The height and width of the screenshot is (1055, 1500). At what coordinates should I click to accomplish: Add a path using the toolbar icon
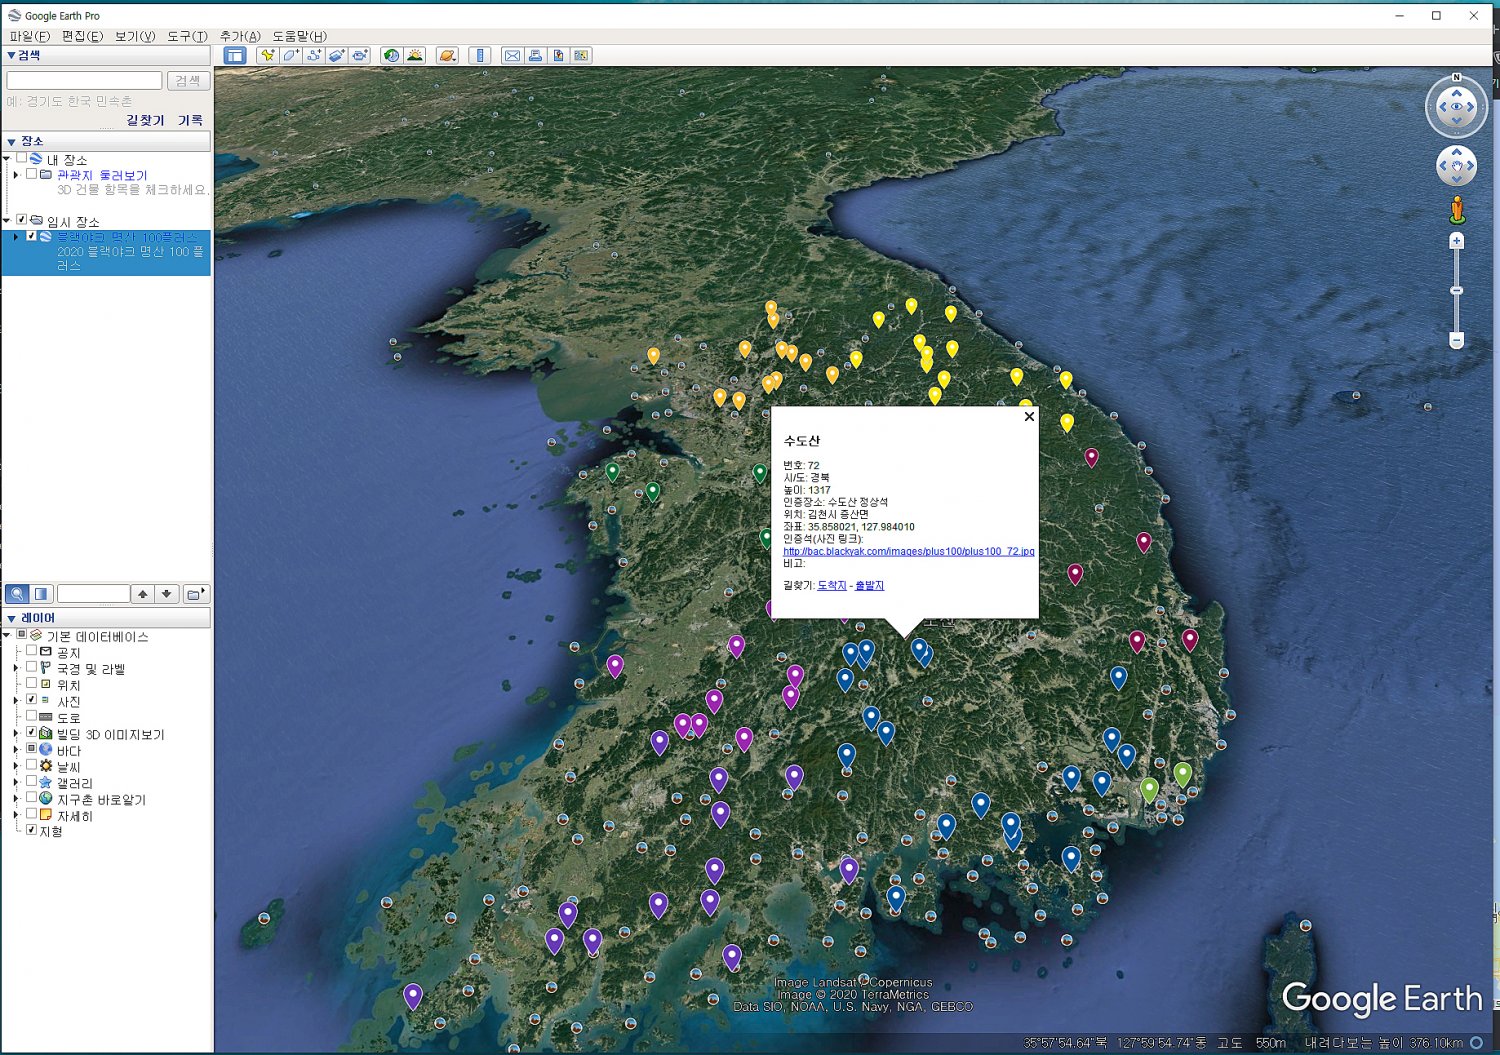(314, 56)
